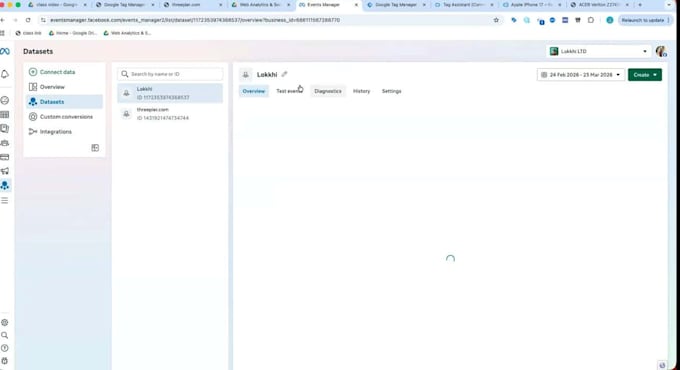
Task: Select the threeplac.com dataset in list
Action: 170,114
